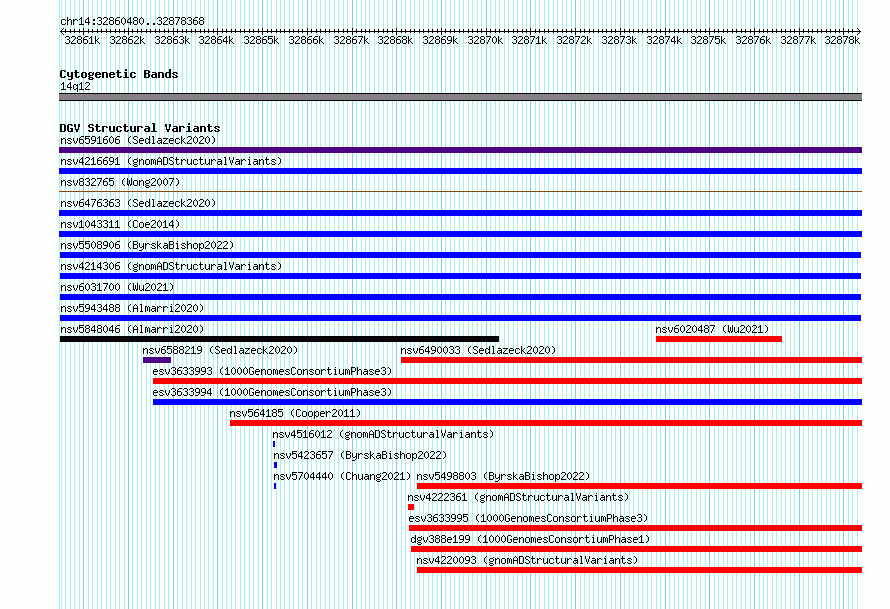
Task: Click blue bar under nsv5508906
Action: (460, 255)
